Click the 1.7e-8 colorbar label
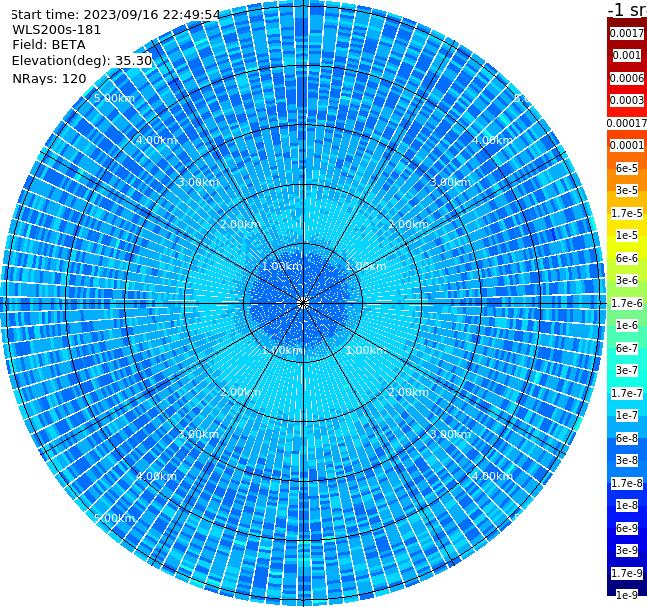 [x=627, y=483]
